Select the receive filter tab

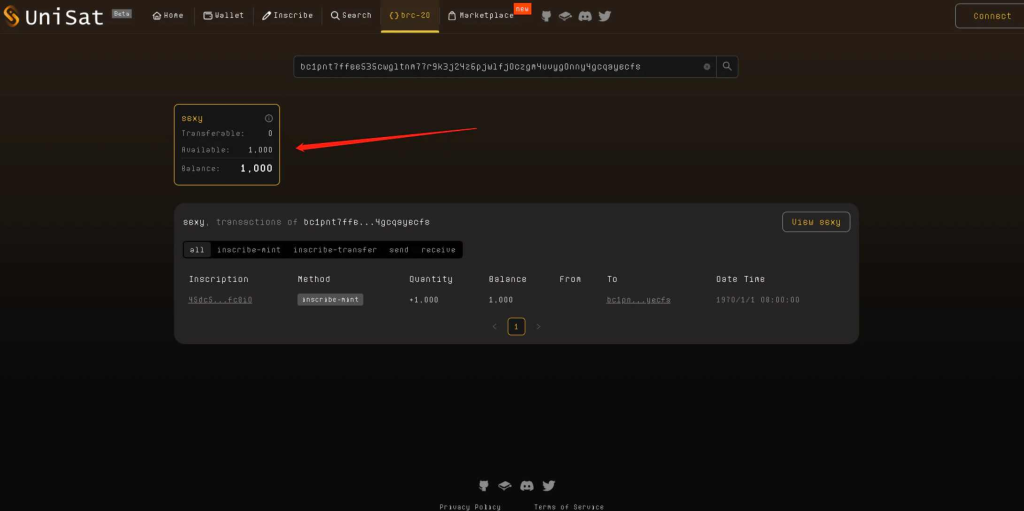point(438,250)
